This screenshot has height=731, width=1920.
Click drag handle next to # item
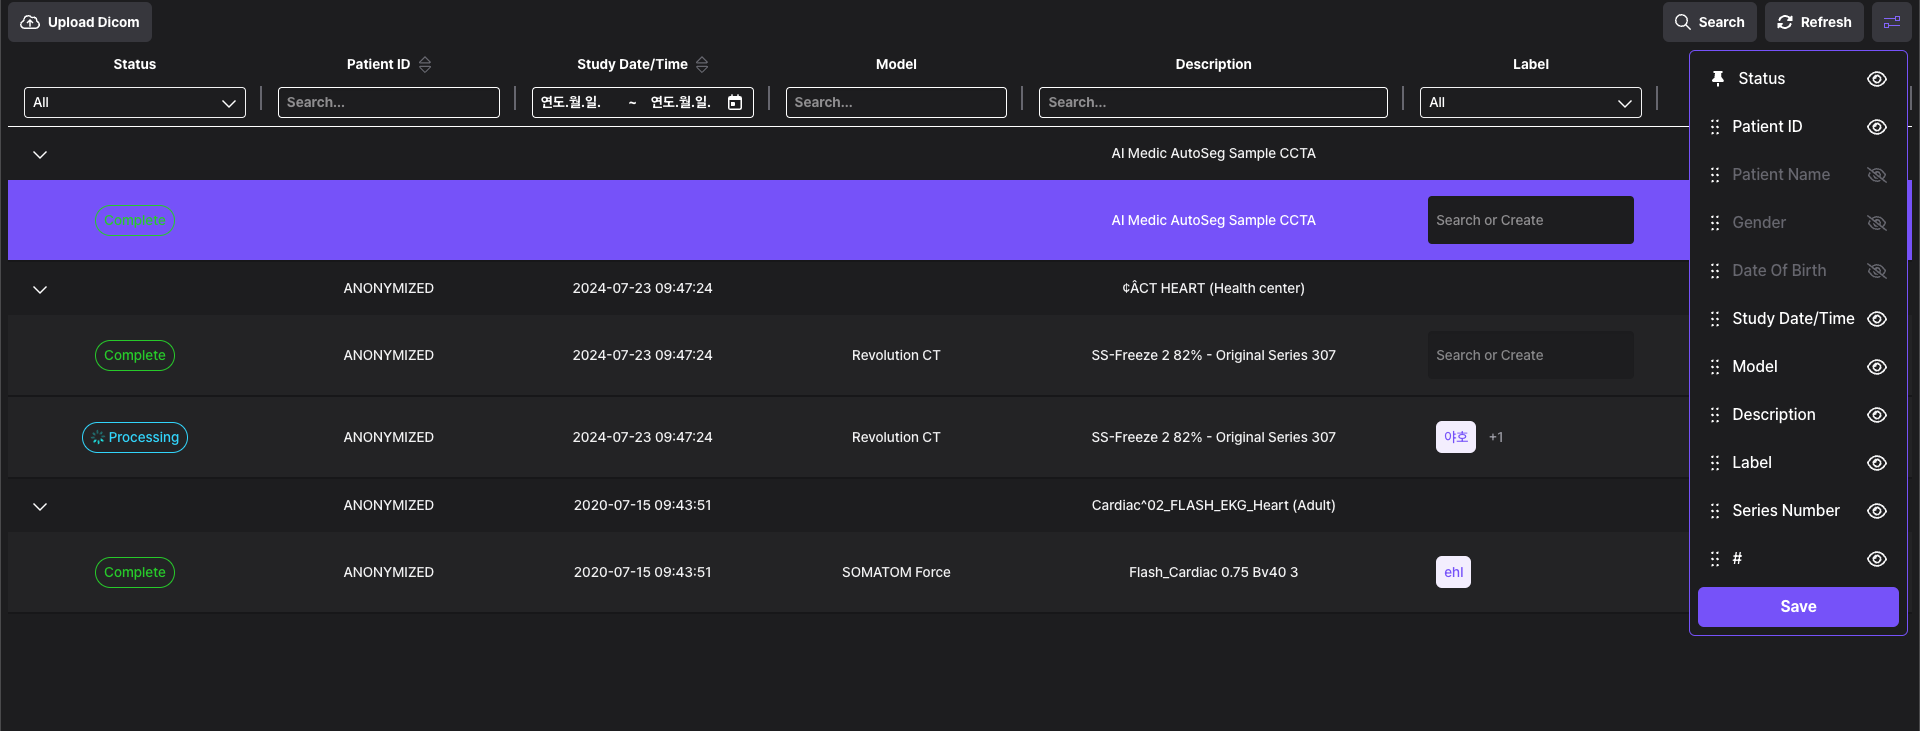(x=1715, y=559)
